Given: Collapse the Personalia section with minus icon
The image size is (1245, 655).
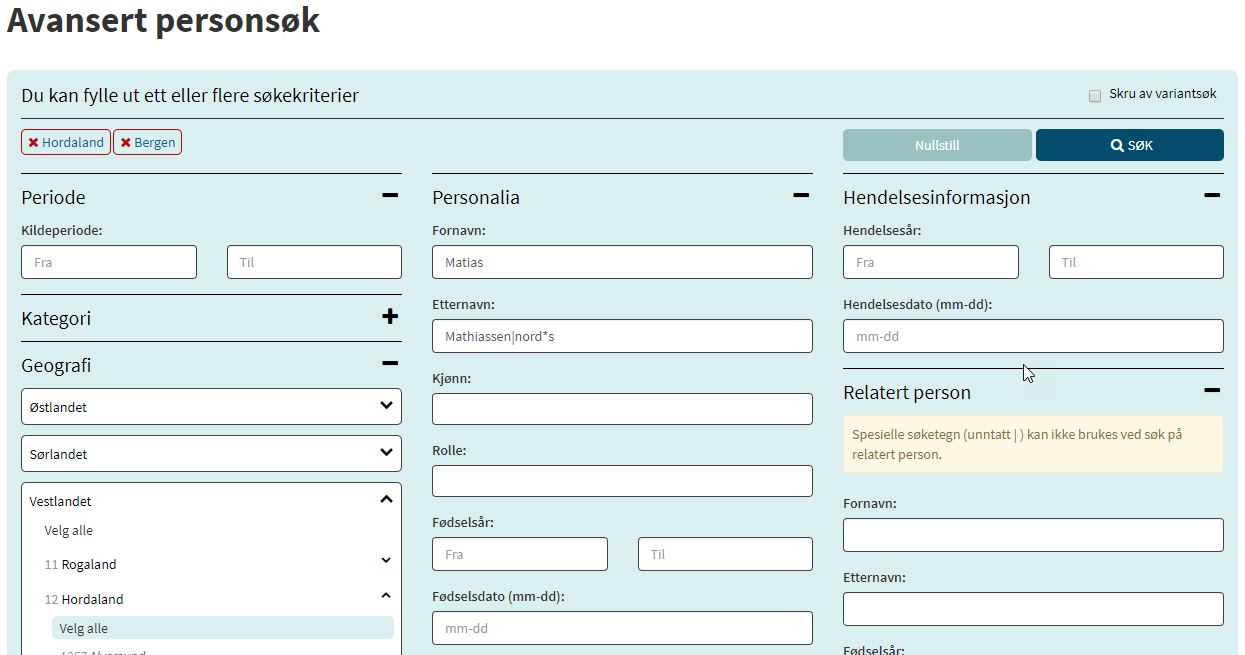Looking at the screenshot, I should tap(801, 196).
